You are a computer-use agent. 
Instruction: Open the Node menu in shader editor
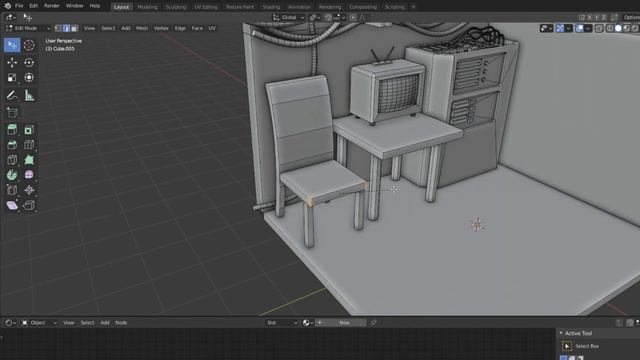click(121, 322)
